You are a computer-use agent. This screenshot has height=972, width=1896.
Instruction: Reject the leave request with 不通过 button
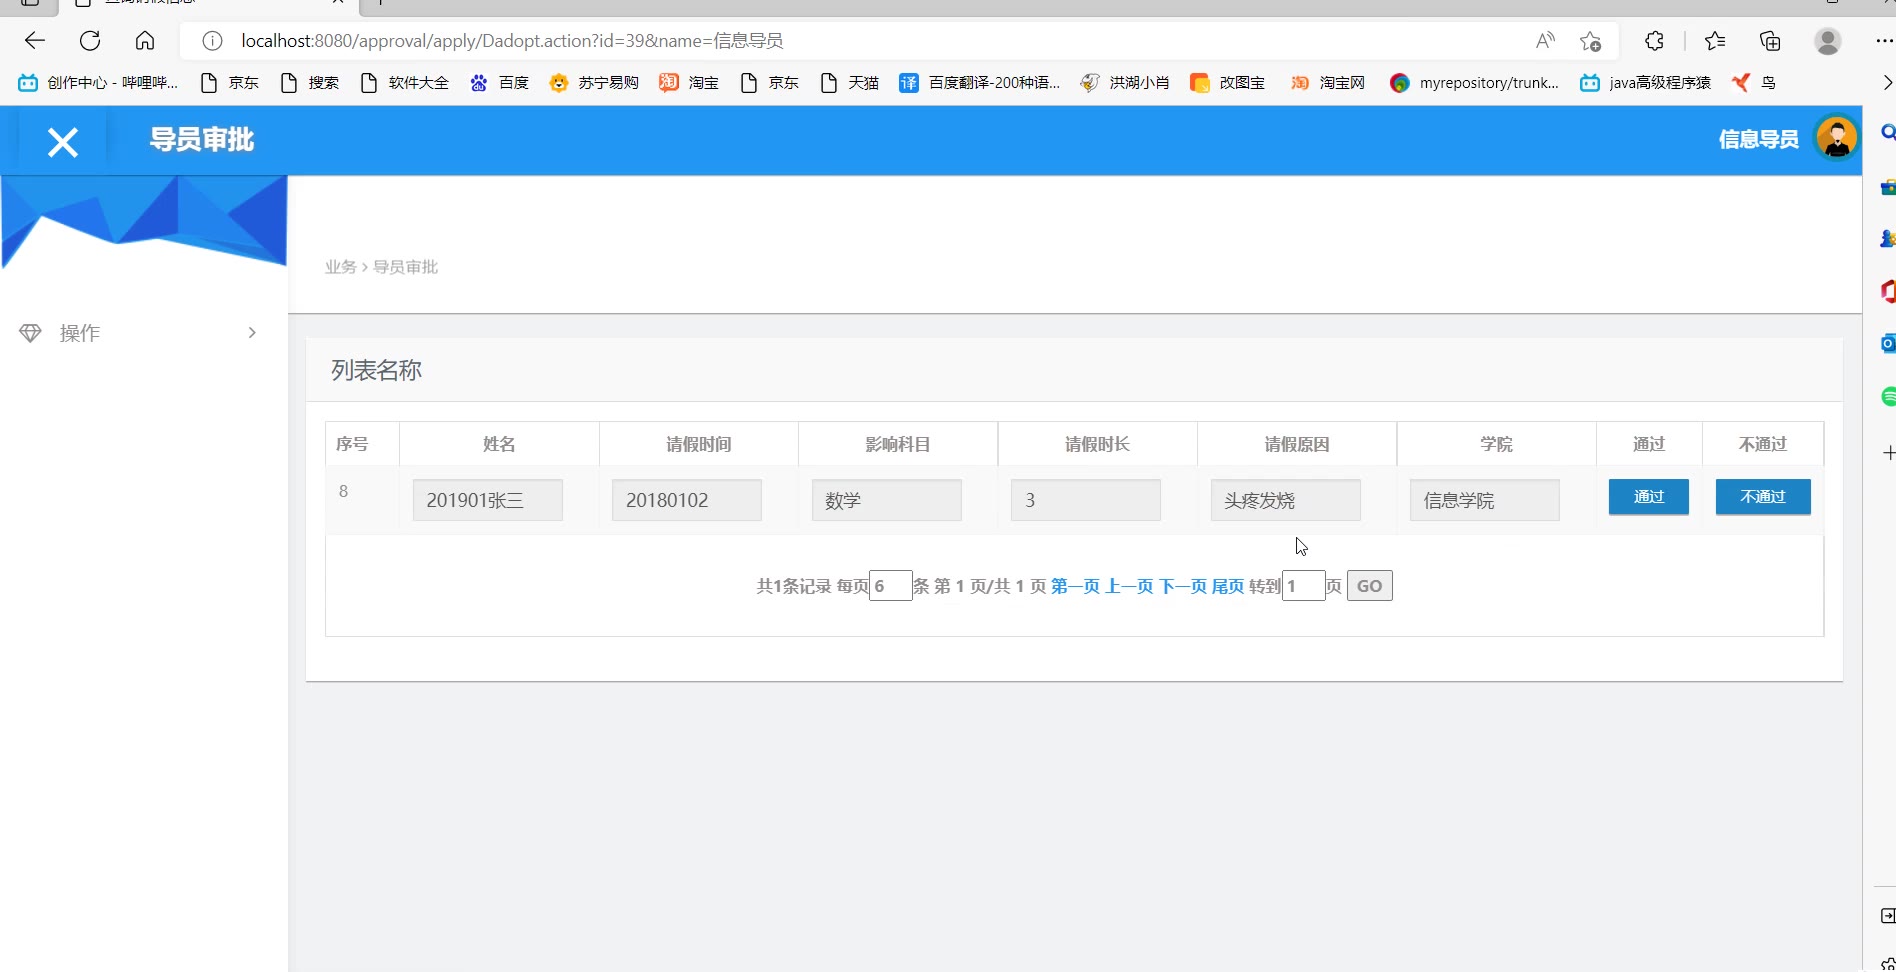pyautogui.click(x=1763, y=497)
